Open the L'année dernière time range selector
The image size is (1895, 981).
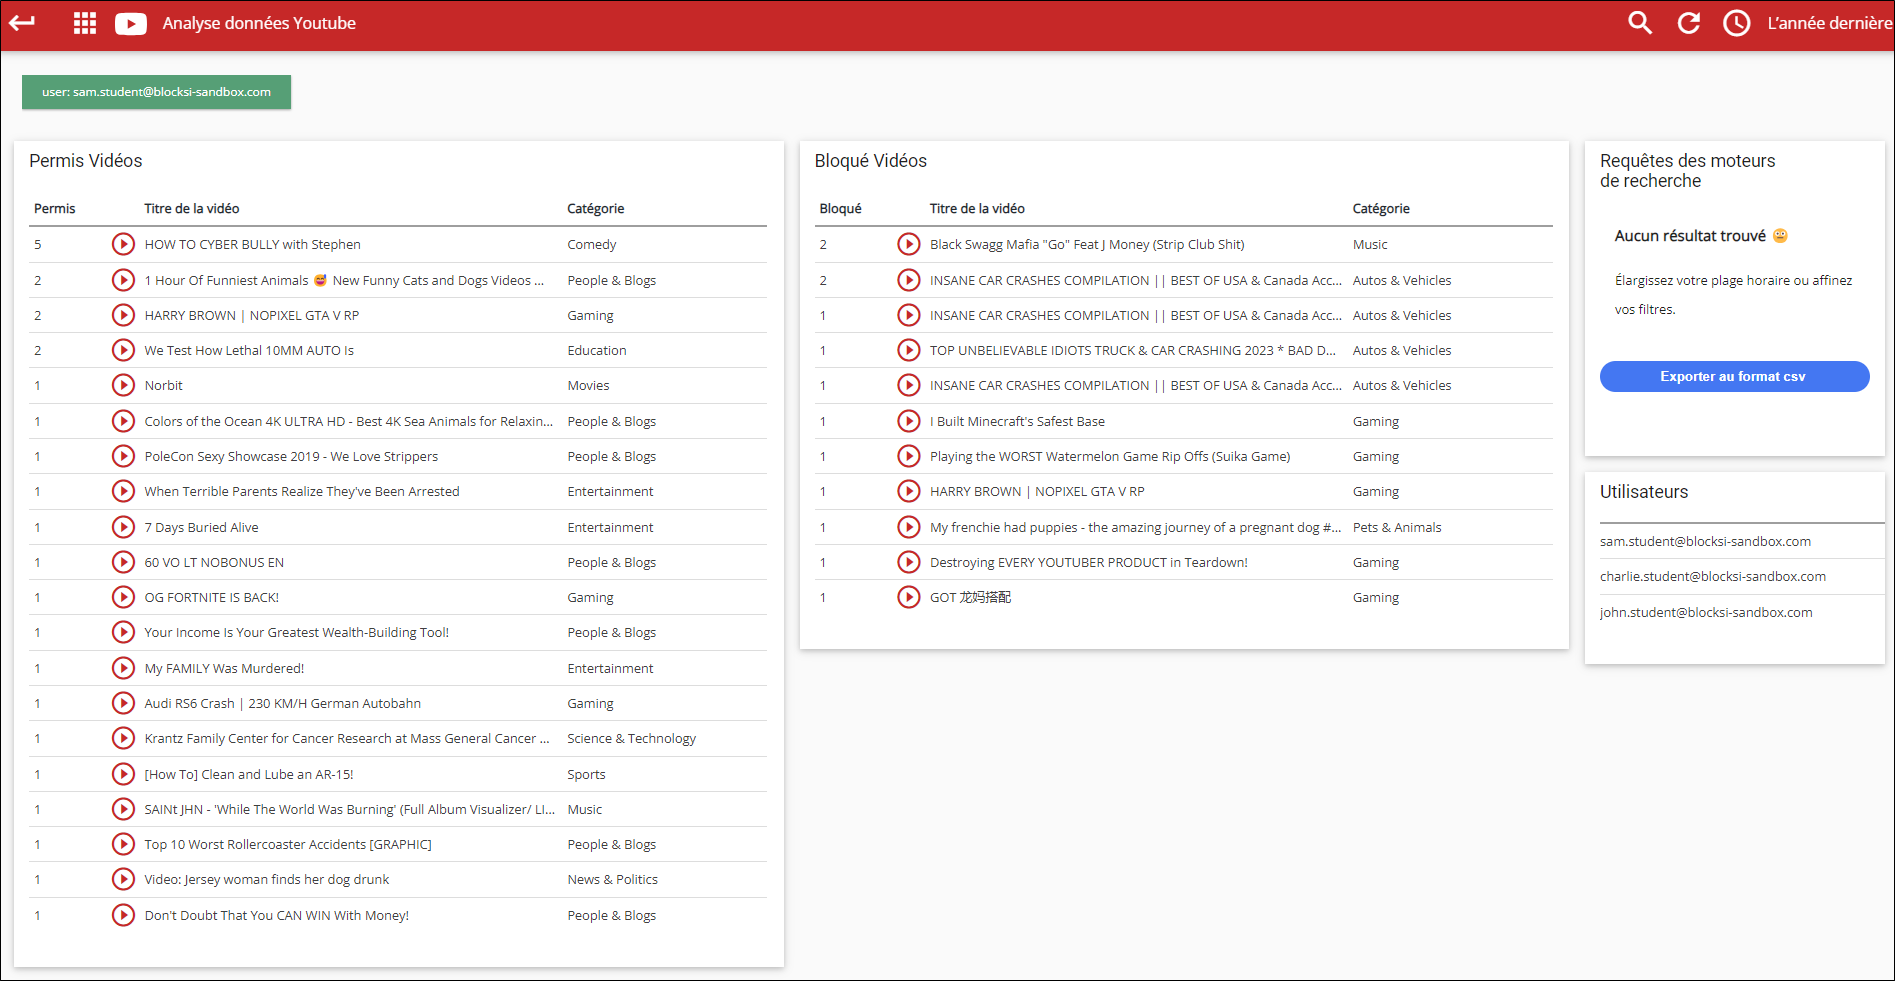(x=1829, y=23)
